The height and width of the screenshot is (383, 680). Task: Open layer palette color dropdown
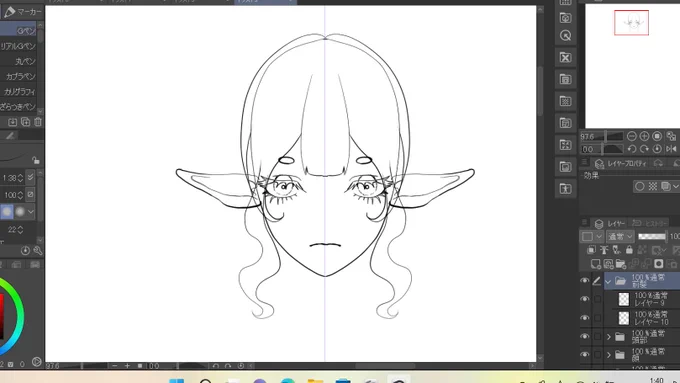[x=592, y=236]
